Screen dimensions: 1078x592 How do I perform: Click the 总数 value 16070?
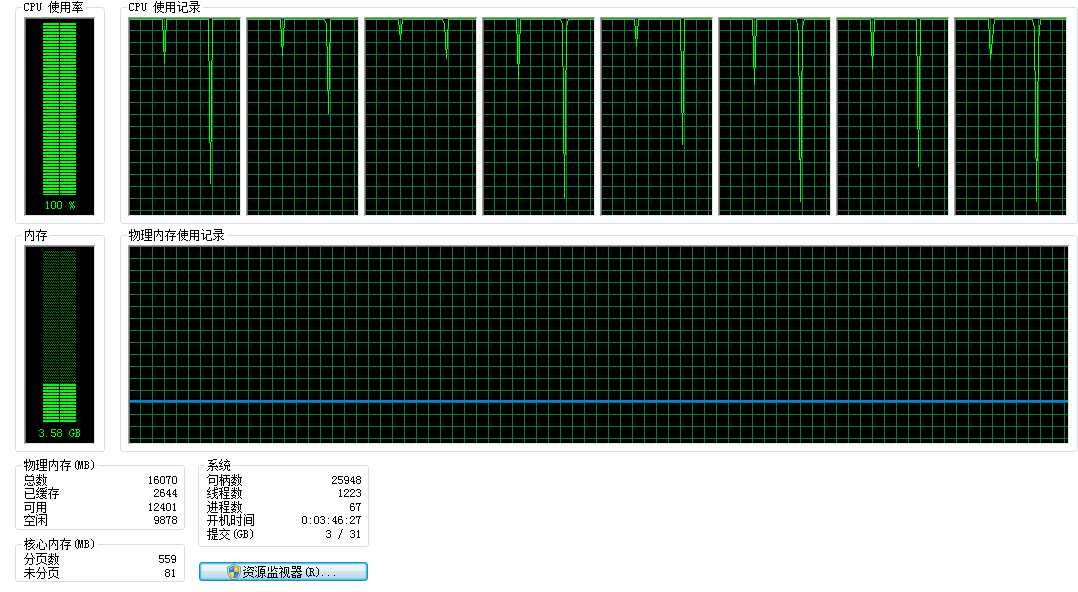click(x=162, y=481)
